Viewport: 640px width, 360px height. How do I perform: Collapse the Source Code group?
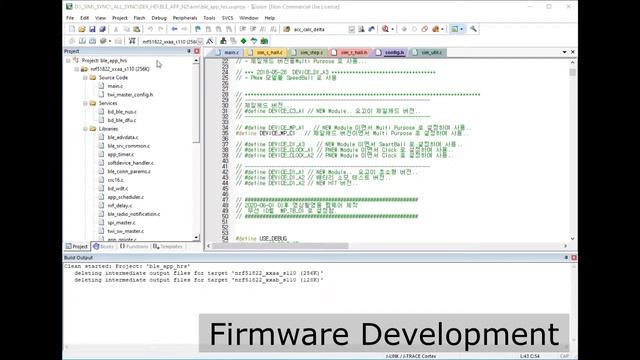pyautogui.click(x=85, y=78)
